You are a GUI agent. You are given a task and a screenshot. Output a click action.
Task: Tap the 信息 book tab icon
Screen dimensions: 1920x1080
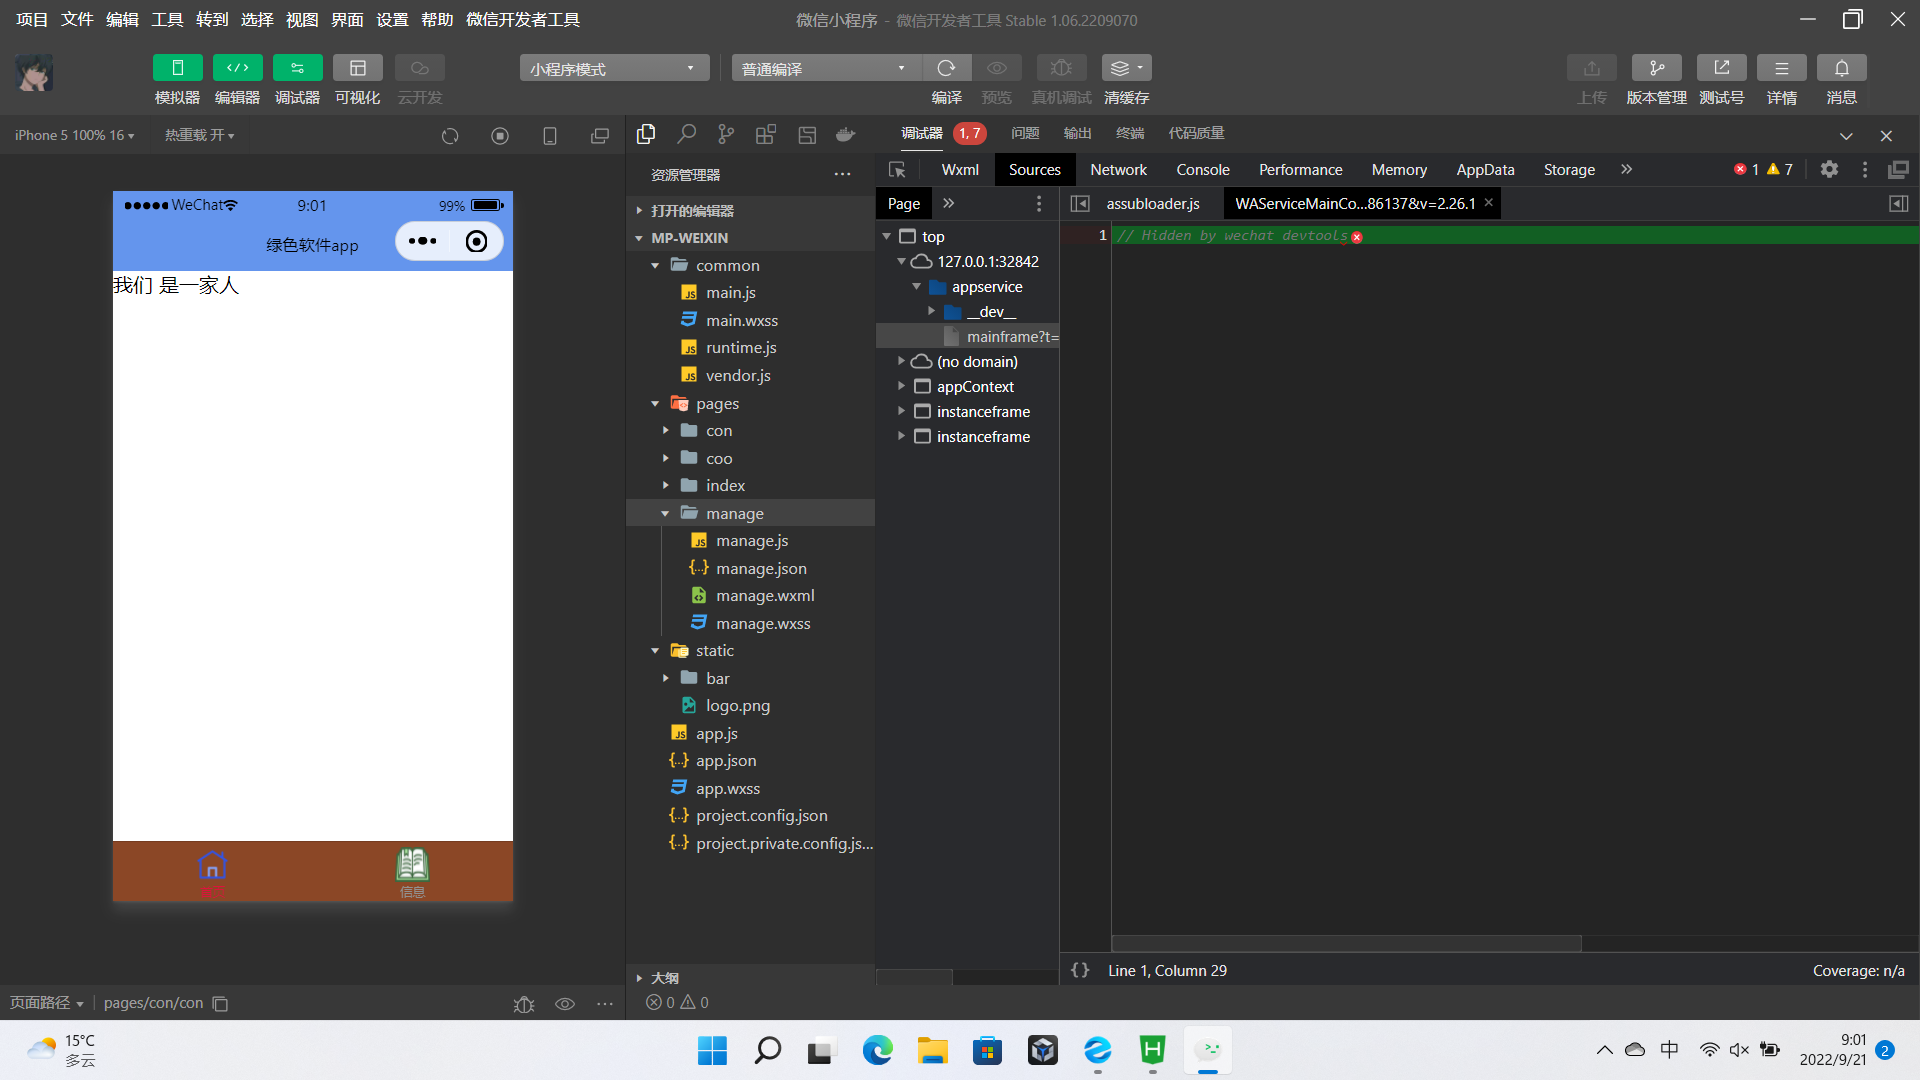[412, 866]
